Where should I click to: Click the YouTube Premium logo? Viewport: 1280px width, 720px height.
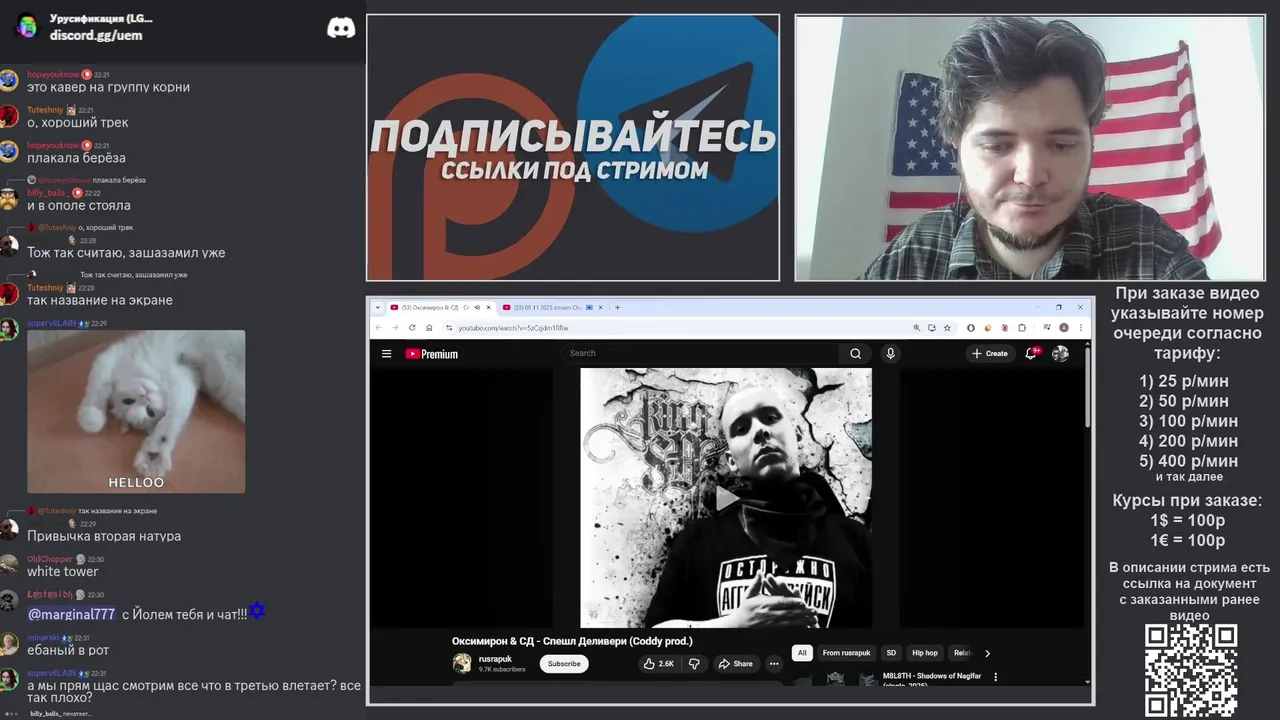click(x=431, y=353)
